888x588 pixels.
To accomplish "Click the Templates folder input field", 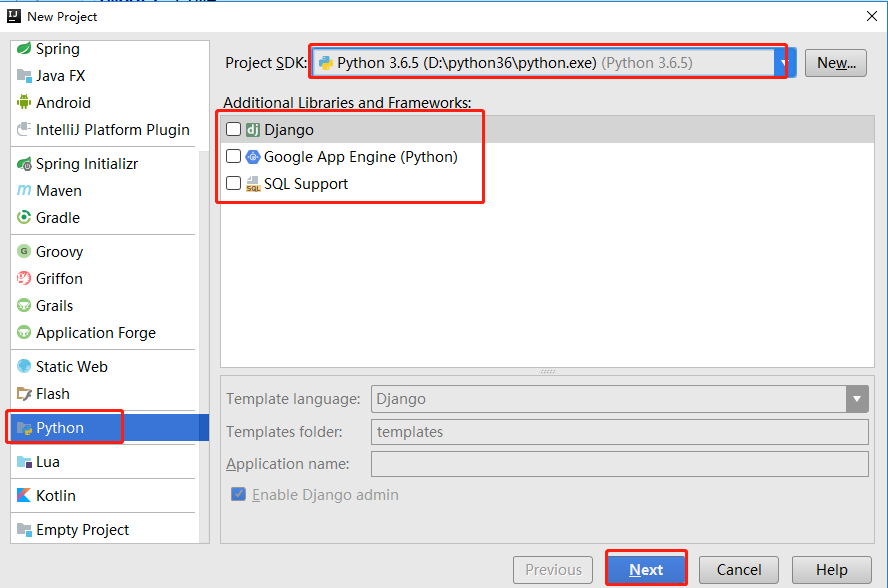I will point(620,432).
